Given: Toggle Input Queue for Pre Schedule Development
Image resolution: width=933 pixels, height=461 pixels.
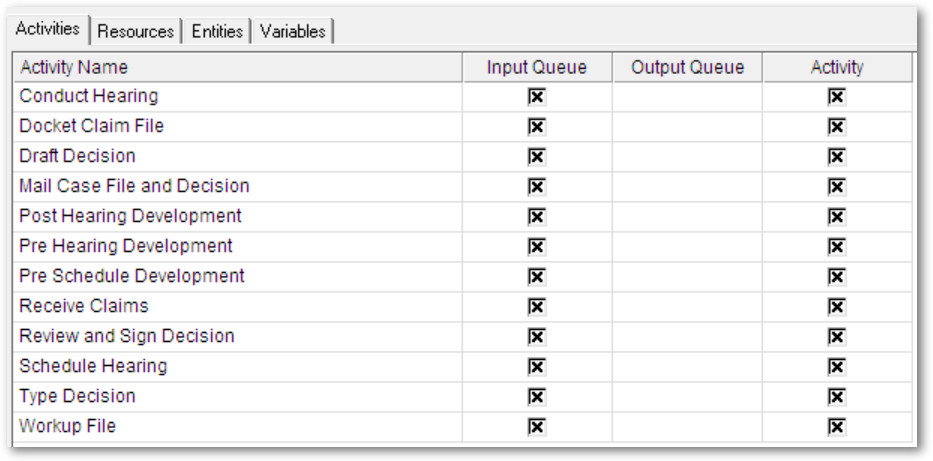Looking at the screenshot, I should coord(537,277).
